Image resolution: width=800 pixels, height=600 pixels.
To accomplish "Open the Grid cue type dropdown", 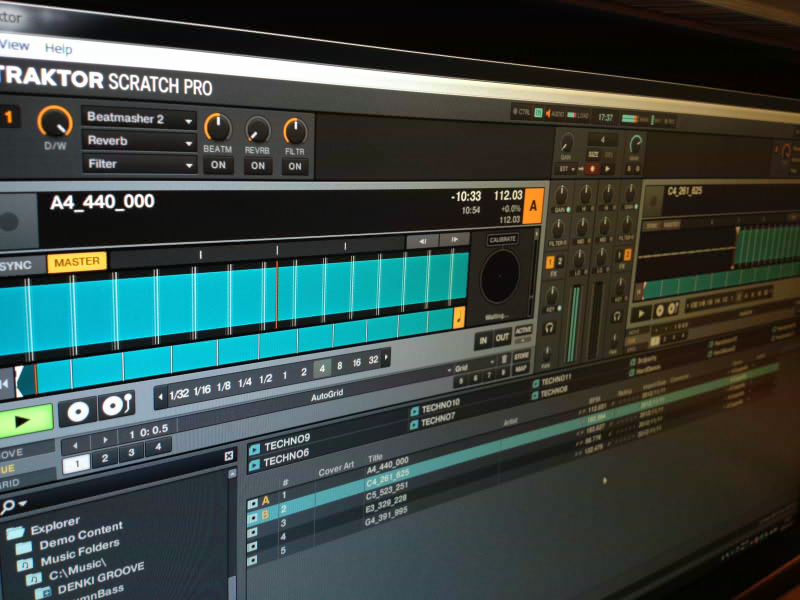I will (x=474, y=366).
